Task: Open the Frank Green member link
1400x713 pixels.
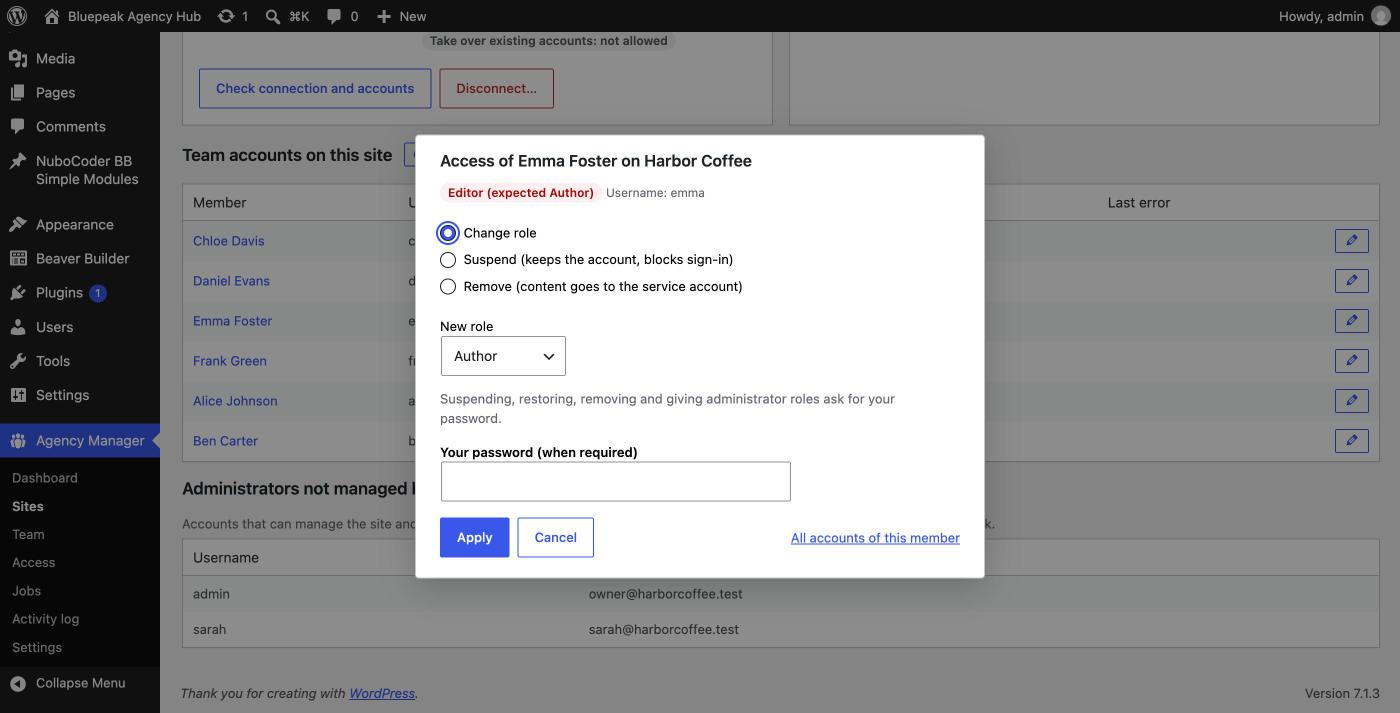Action: pyautogui.click(x=230, y=361)
